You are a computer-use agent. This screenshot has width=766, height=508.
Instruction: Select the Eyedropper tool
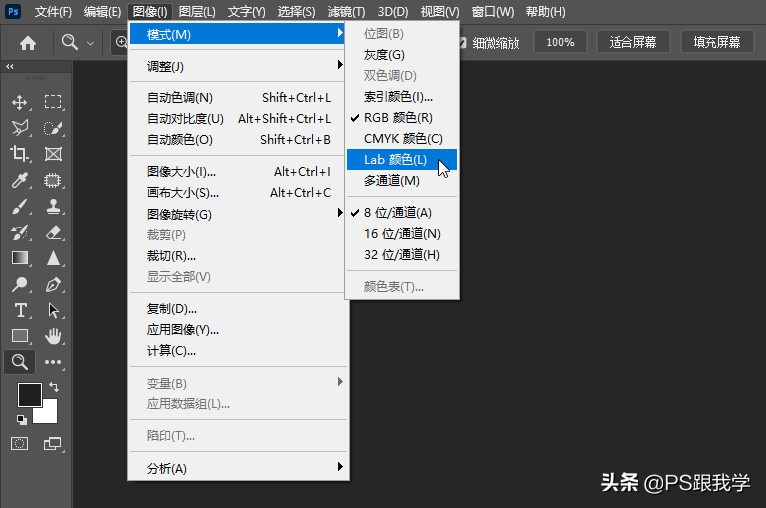point(20,180)
